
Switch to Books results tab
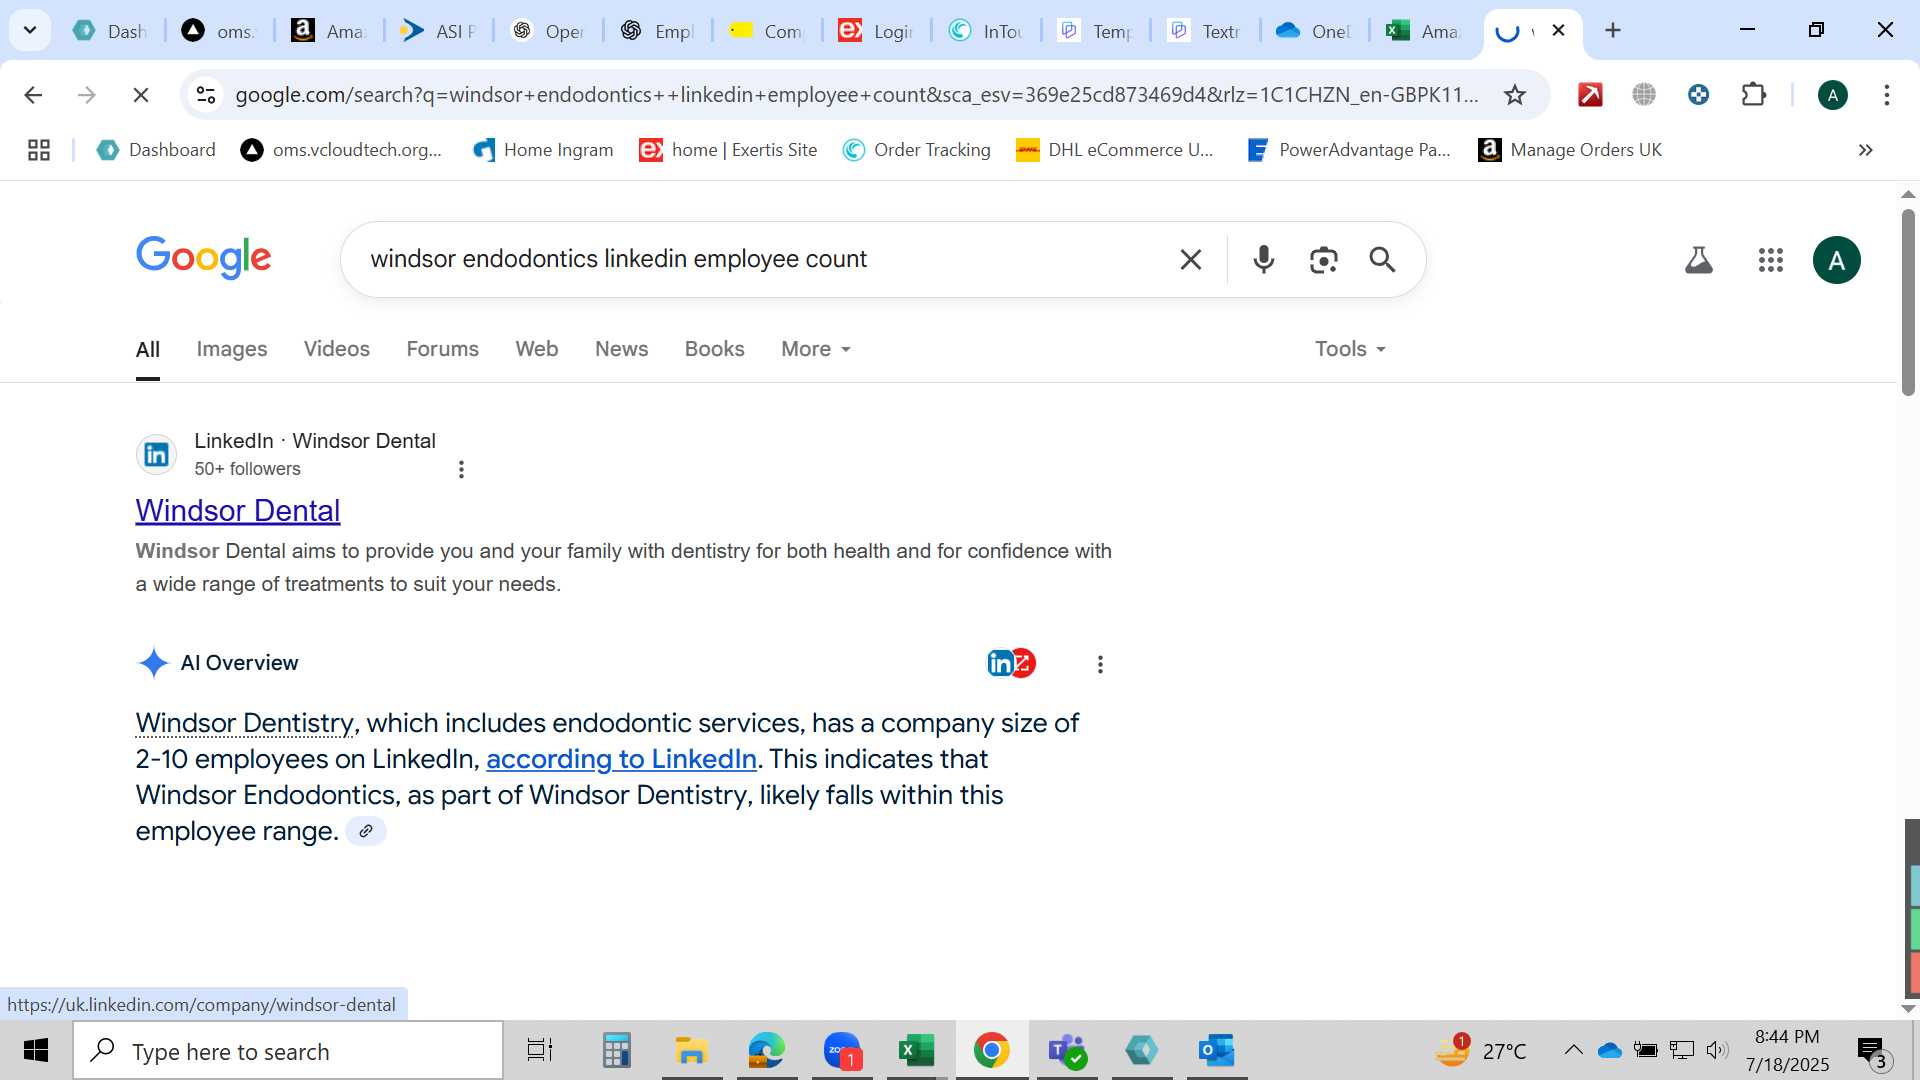tap(714, 349)
